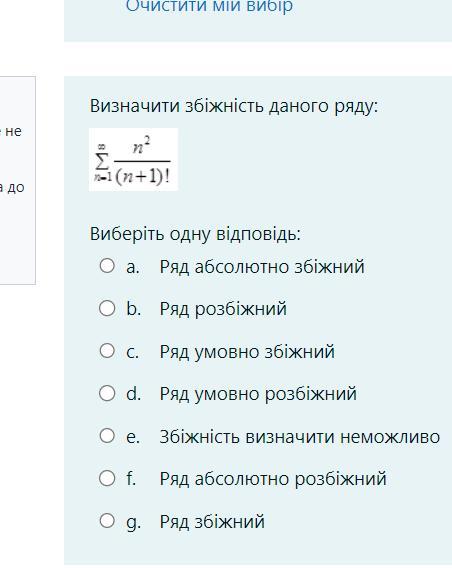The height and width of the screenshot is (570, 452).
Task: Select radio button for option b
Action: pos(107,308)
